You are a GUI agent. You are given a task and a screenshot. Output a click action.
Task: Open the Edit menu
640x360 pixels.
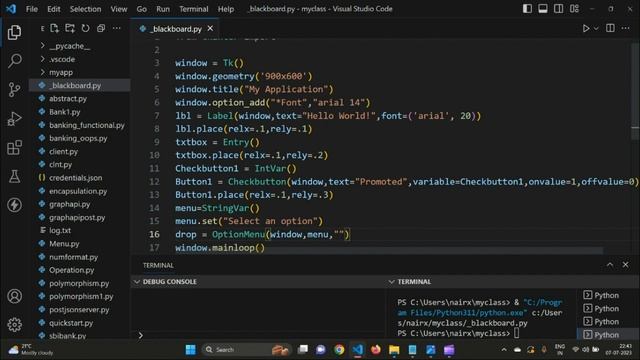[53, 9]
